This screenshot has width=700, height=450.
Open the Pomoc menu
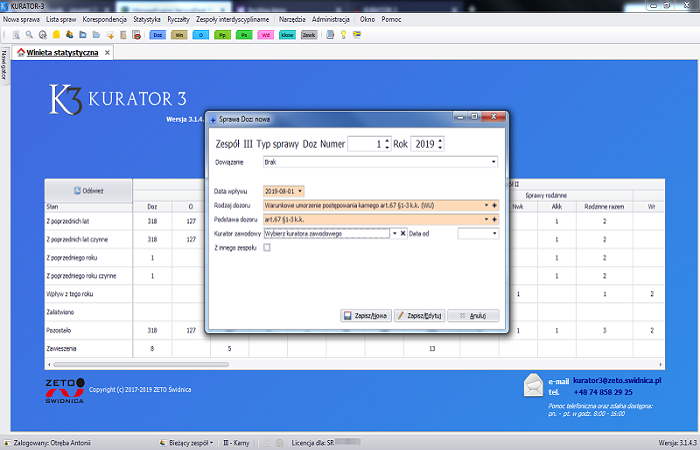pyautogui.click(x=391, y=19)
